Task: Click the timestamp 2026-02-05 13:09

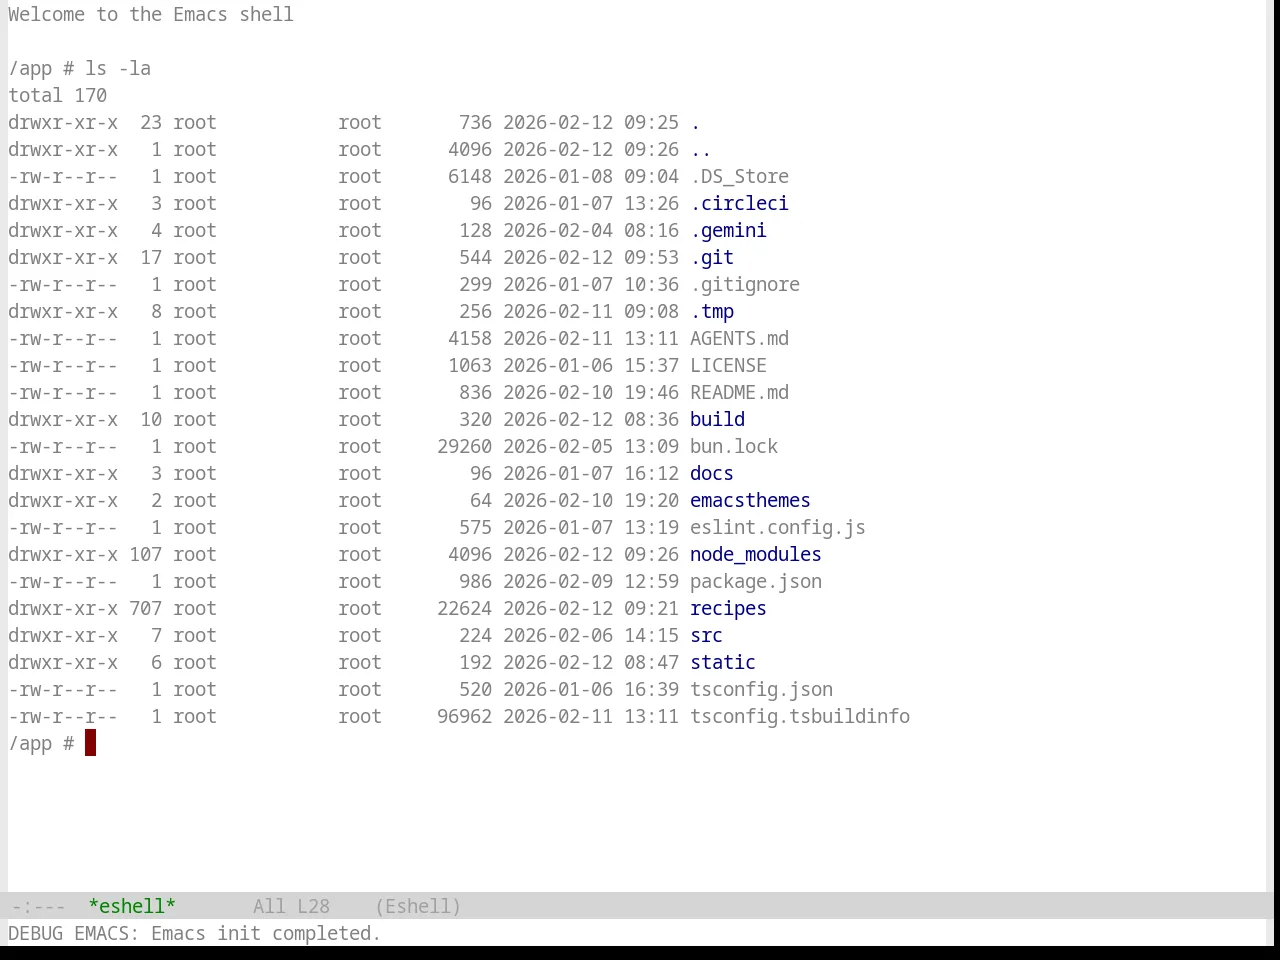Action: 591,446
